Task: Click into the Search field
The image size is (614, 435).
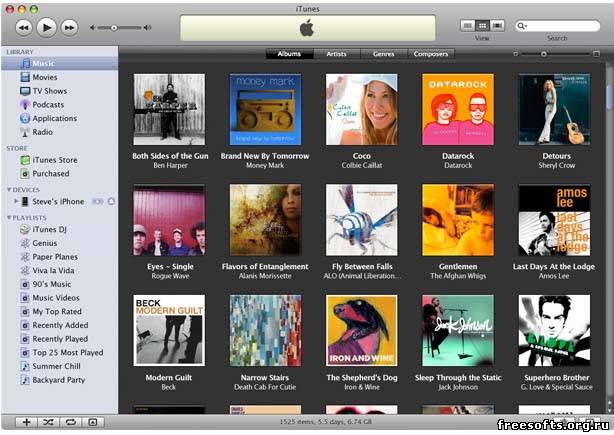Action: 558,26
